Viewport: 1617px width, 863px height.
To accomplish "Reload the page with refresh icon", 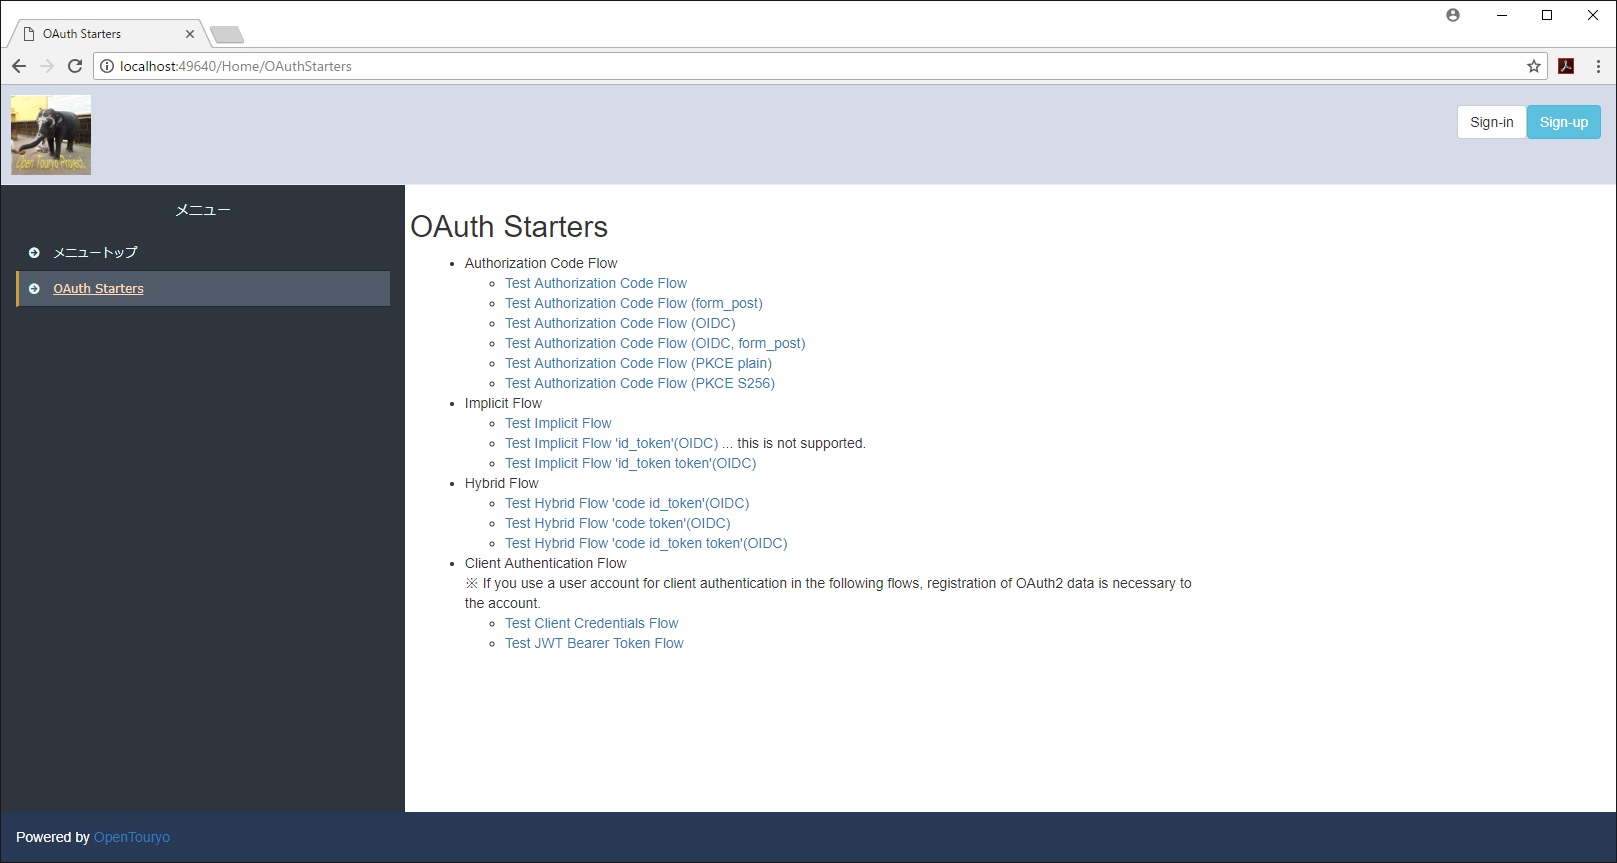I will [x=75, y=66].
